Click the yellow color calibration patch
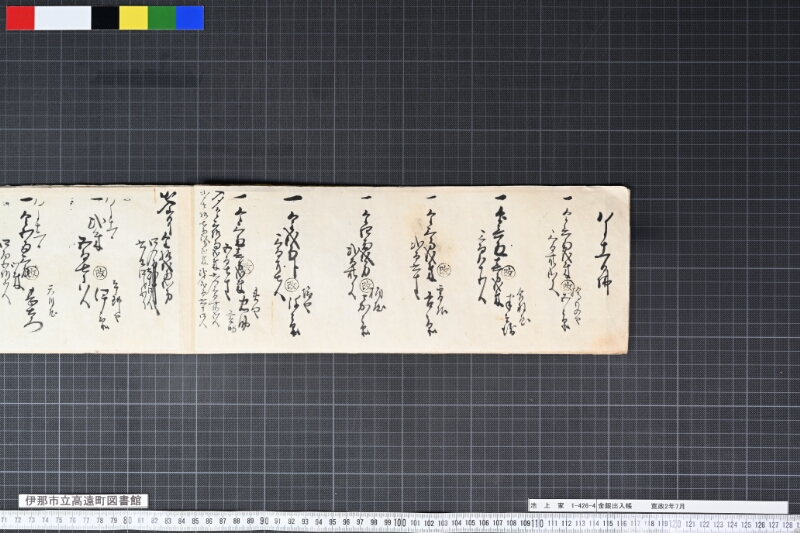 click(x=134, y=18)
